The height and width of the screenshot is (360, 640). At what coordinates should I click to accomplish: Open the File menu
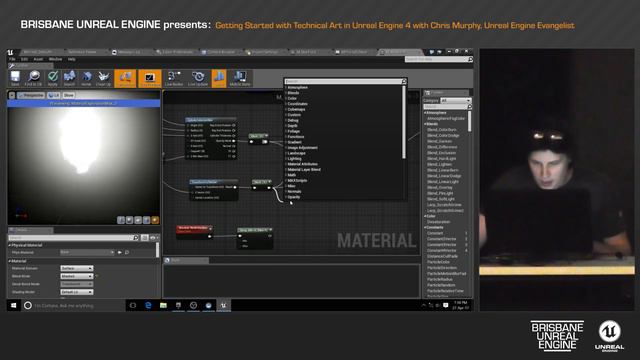(12, 59)
